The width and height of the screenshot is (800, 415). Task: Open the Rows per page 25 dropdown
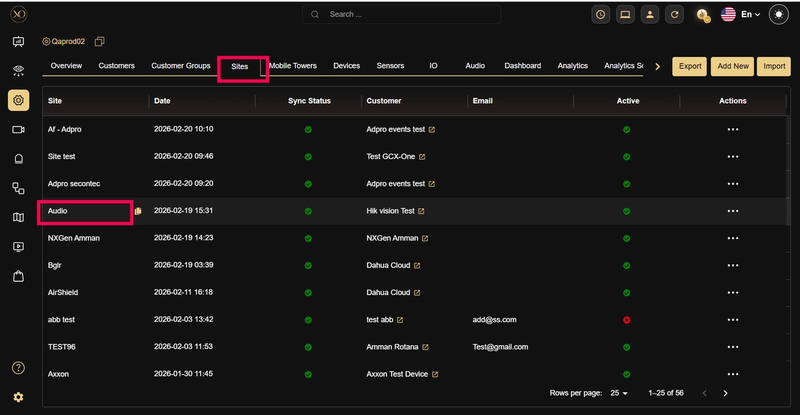tap(619, 393)
